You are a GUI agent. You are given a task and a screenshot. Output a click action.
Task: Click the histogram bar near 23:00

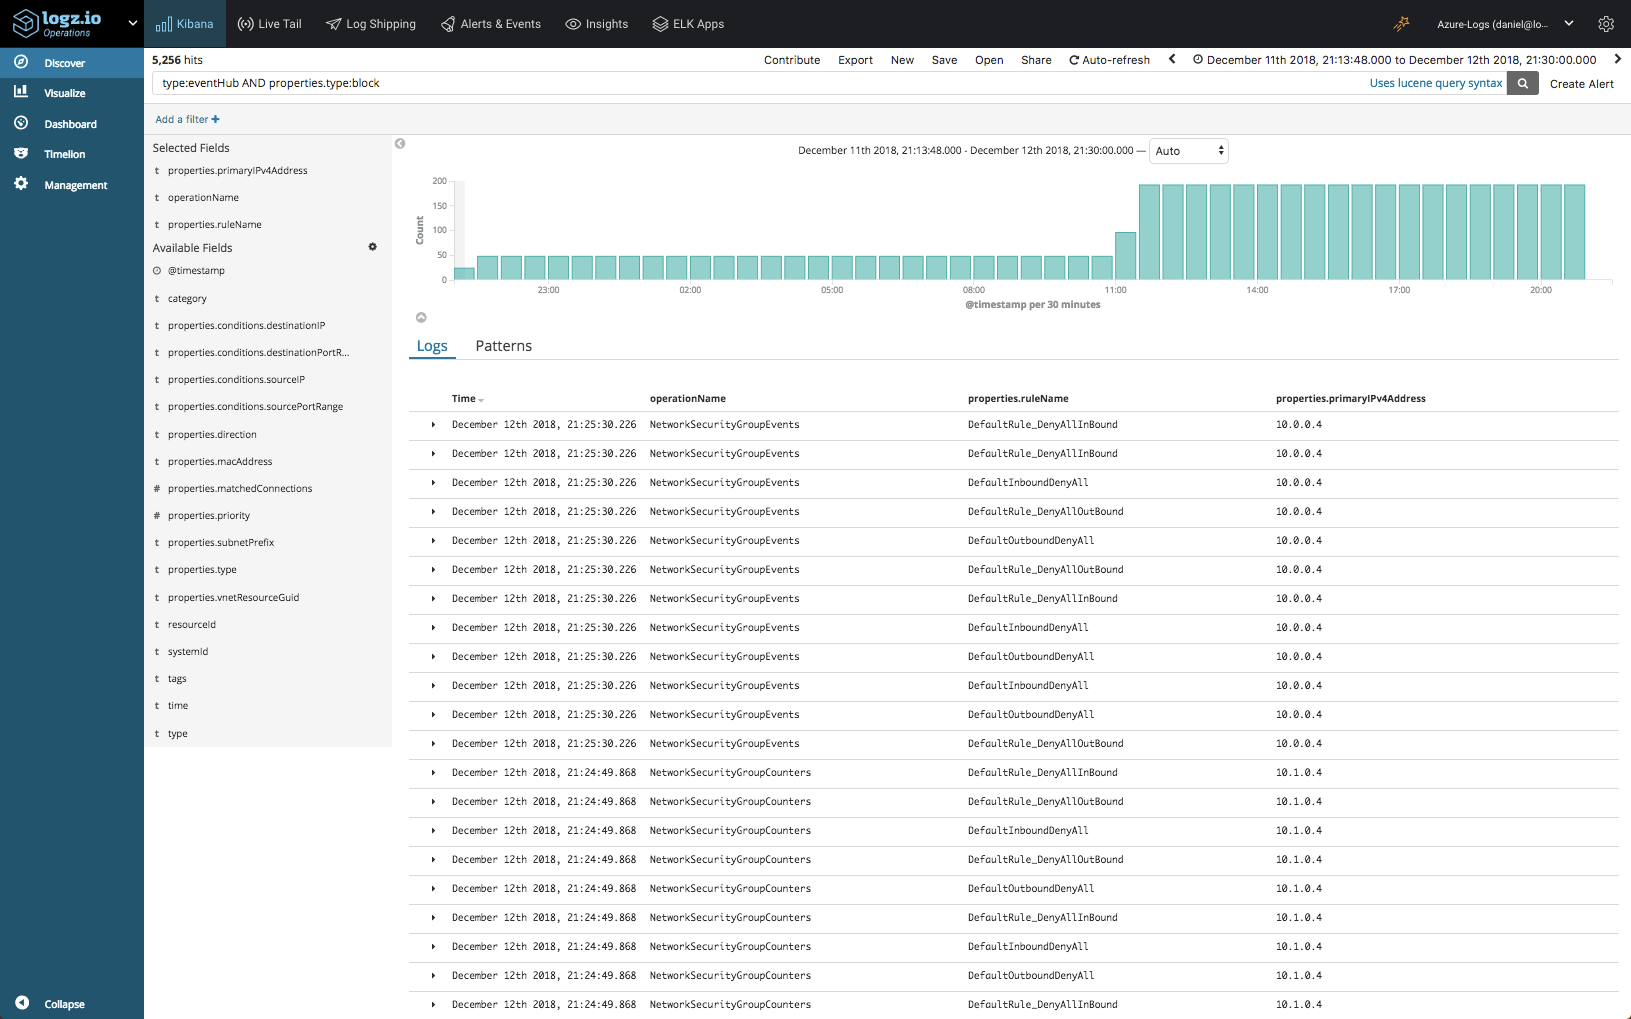point(558,268)
